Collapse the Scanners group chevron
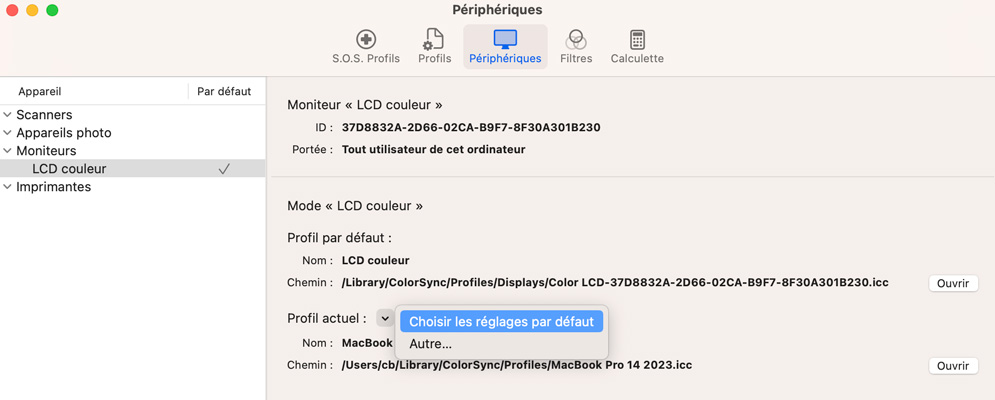995x400 pixels. (x=7, y=115)
